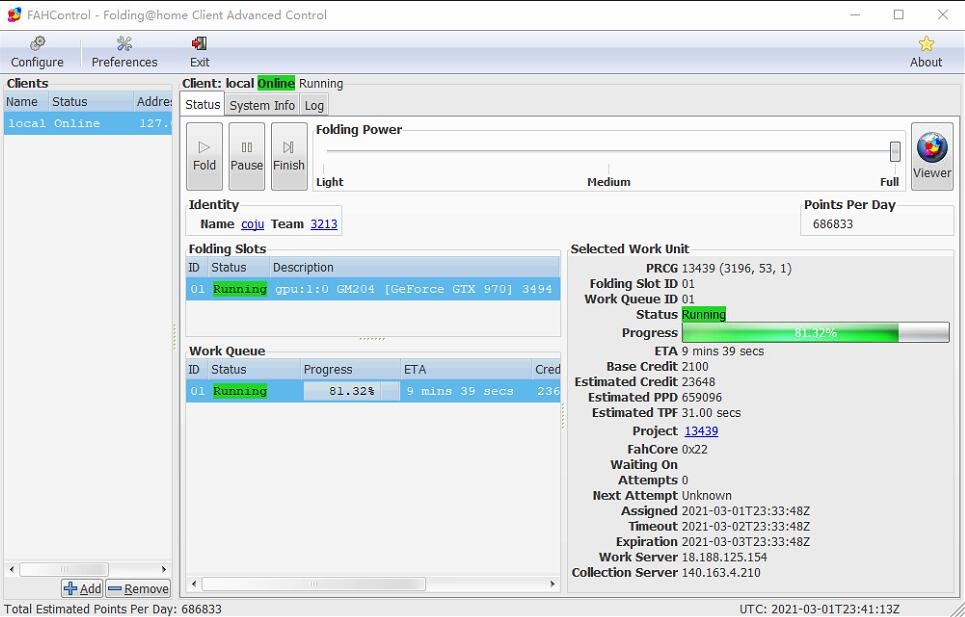Click Folding Slots Status column header

pos(238,267)
